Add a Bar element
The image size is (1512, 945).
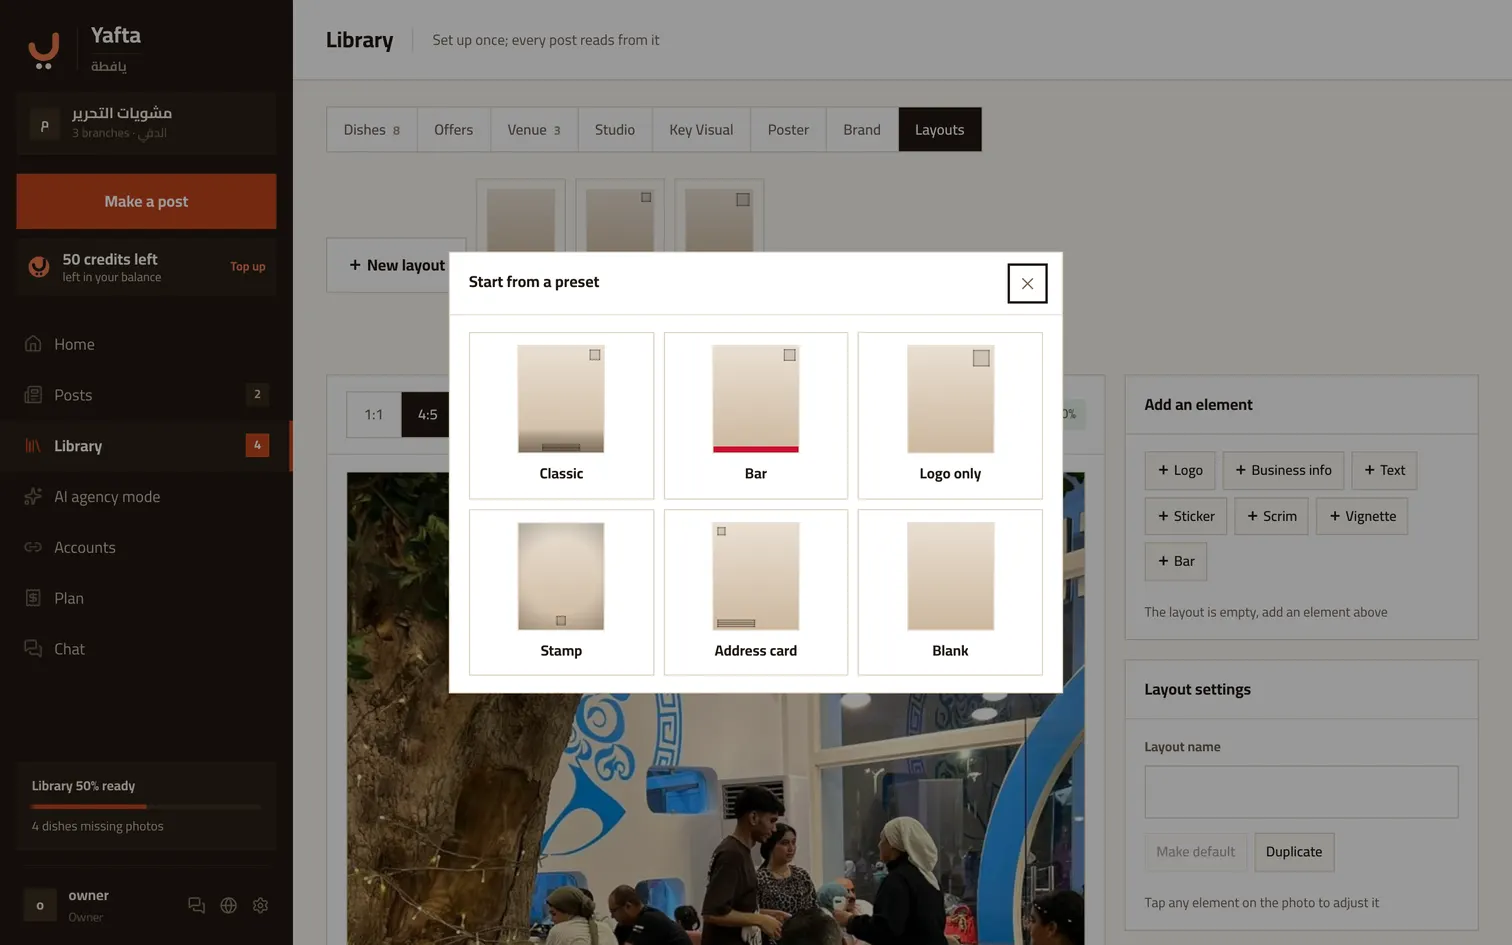tap(1176, 561)
